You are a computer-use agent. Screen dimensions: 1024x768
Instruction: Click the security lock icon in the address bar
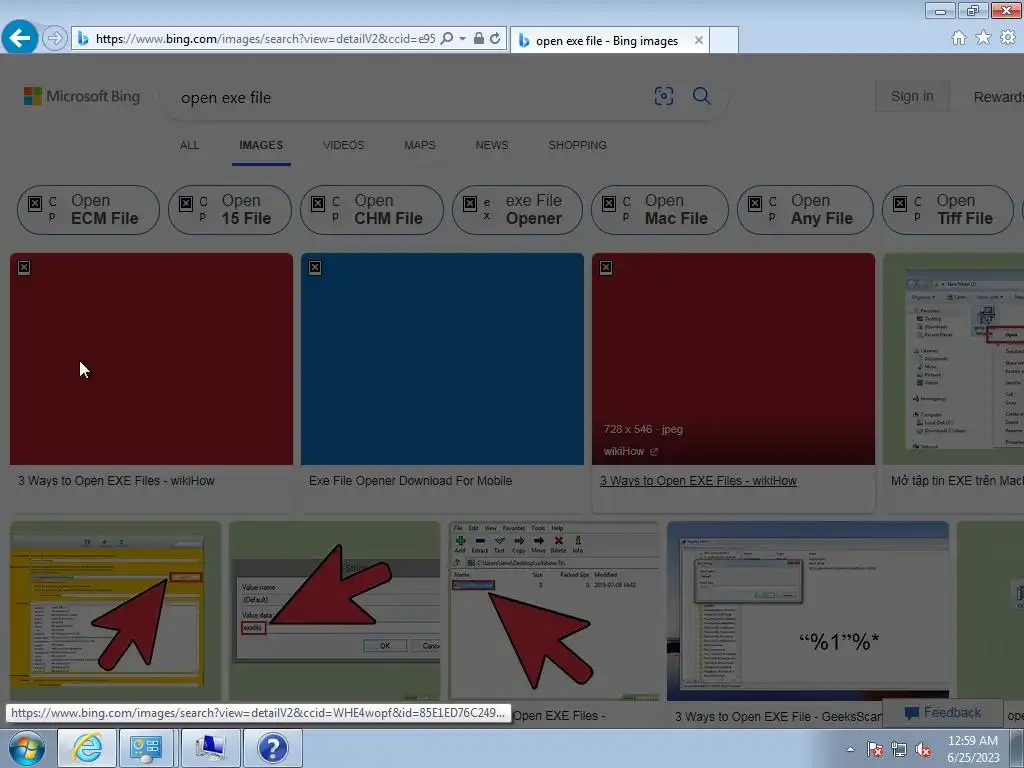pos(479,39)
